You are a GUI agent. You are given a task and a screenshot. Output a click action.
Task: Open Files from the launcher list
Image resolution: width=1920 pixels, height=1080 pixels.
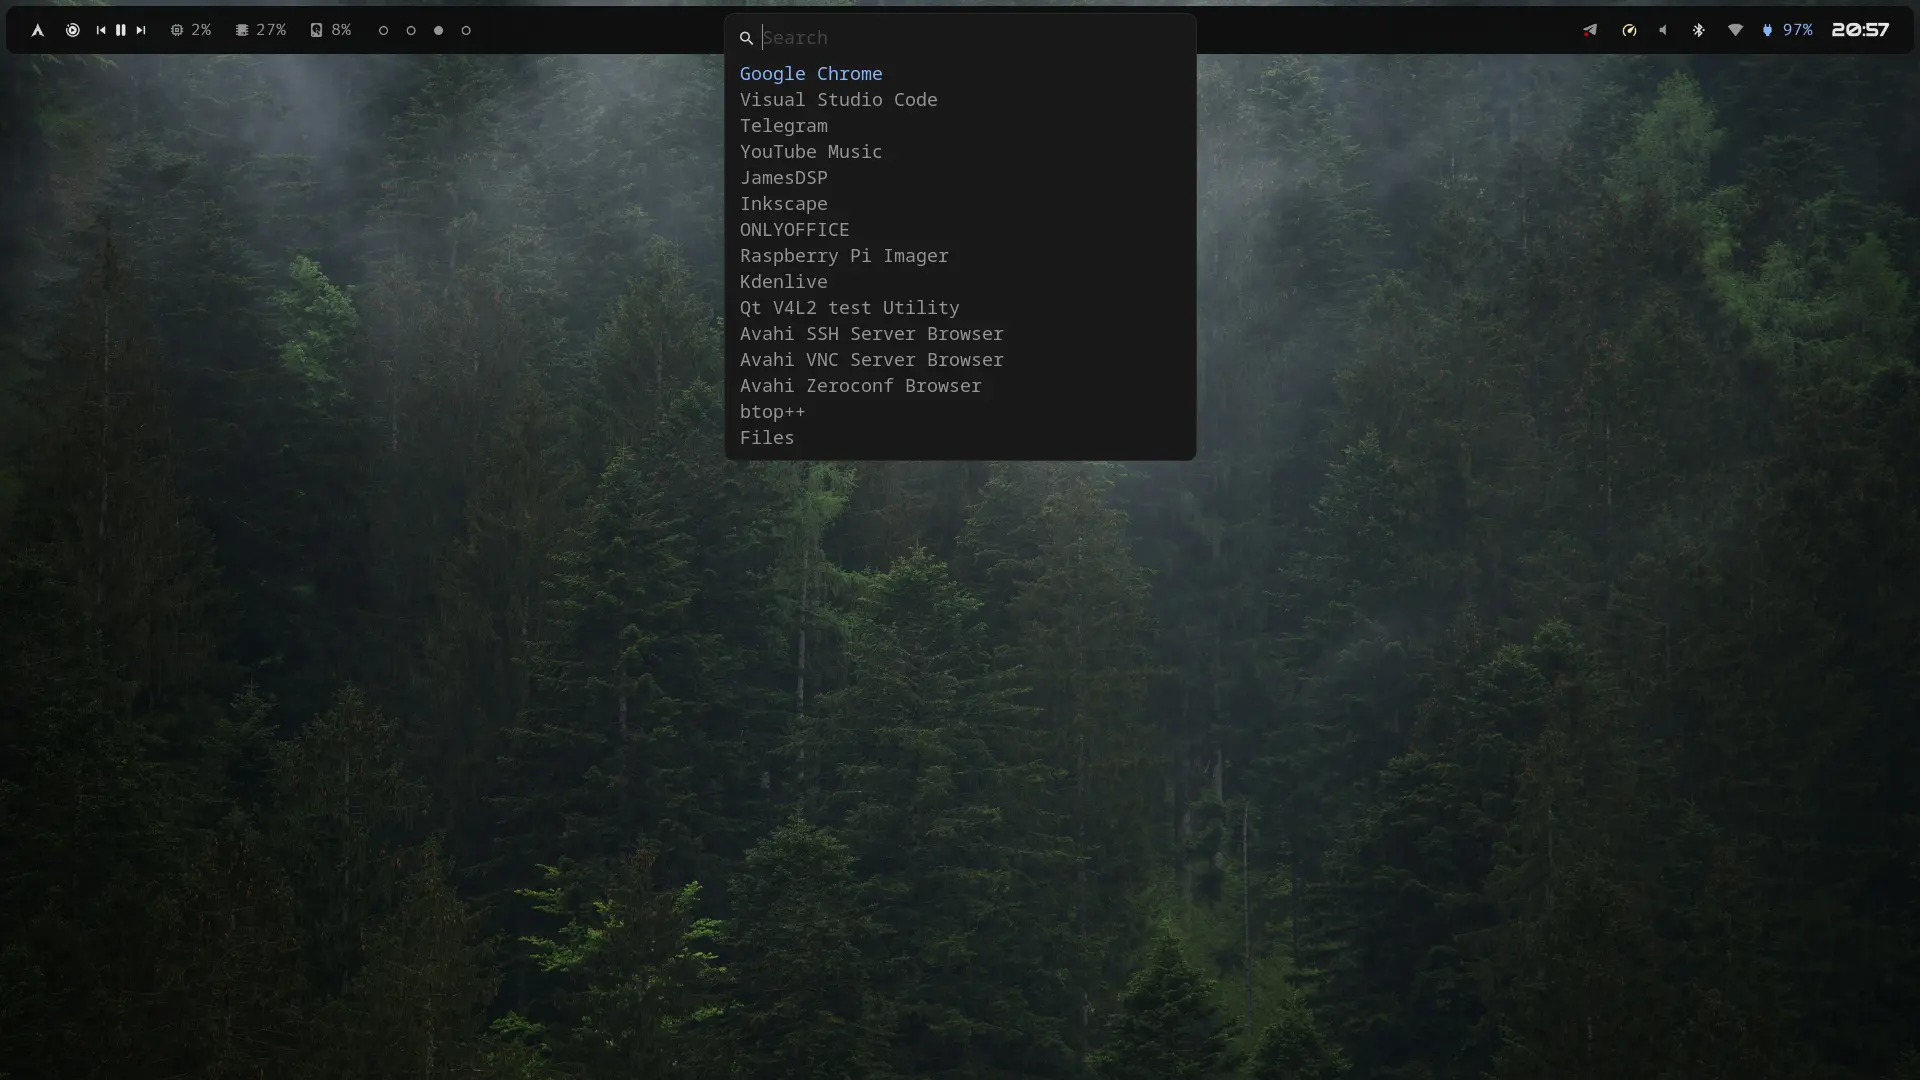960,438
